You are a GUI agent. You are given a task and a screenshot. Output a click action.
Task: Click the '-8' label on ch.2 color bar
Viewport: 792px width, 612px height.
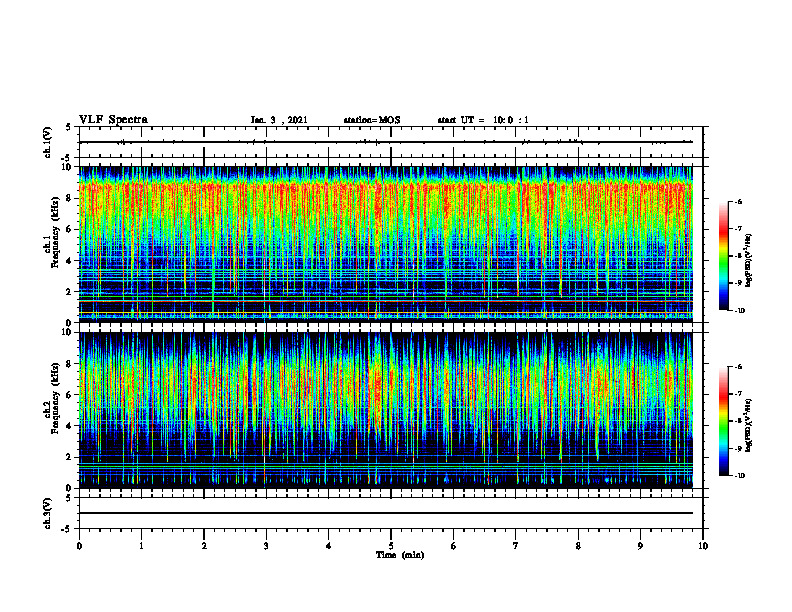[739, 421]
